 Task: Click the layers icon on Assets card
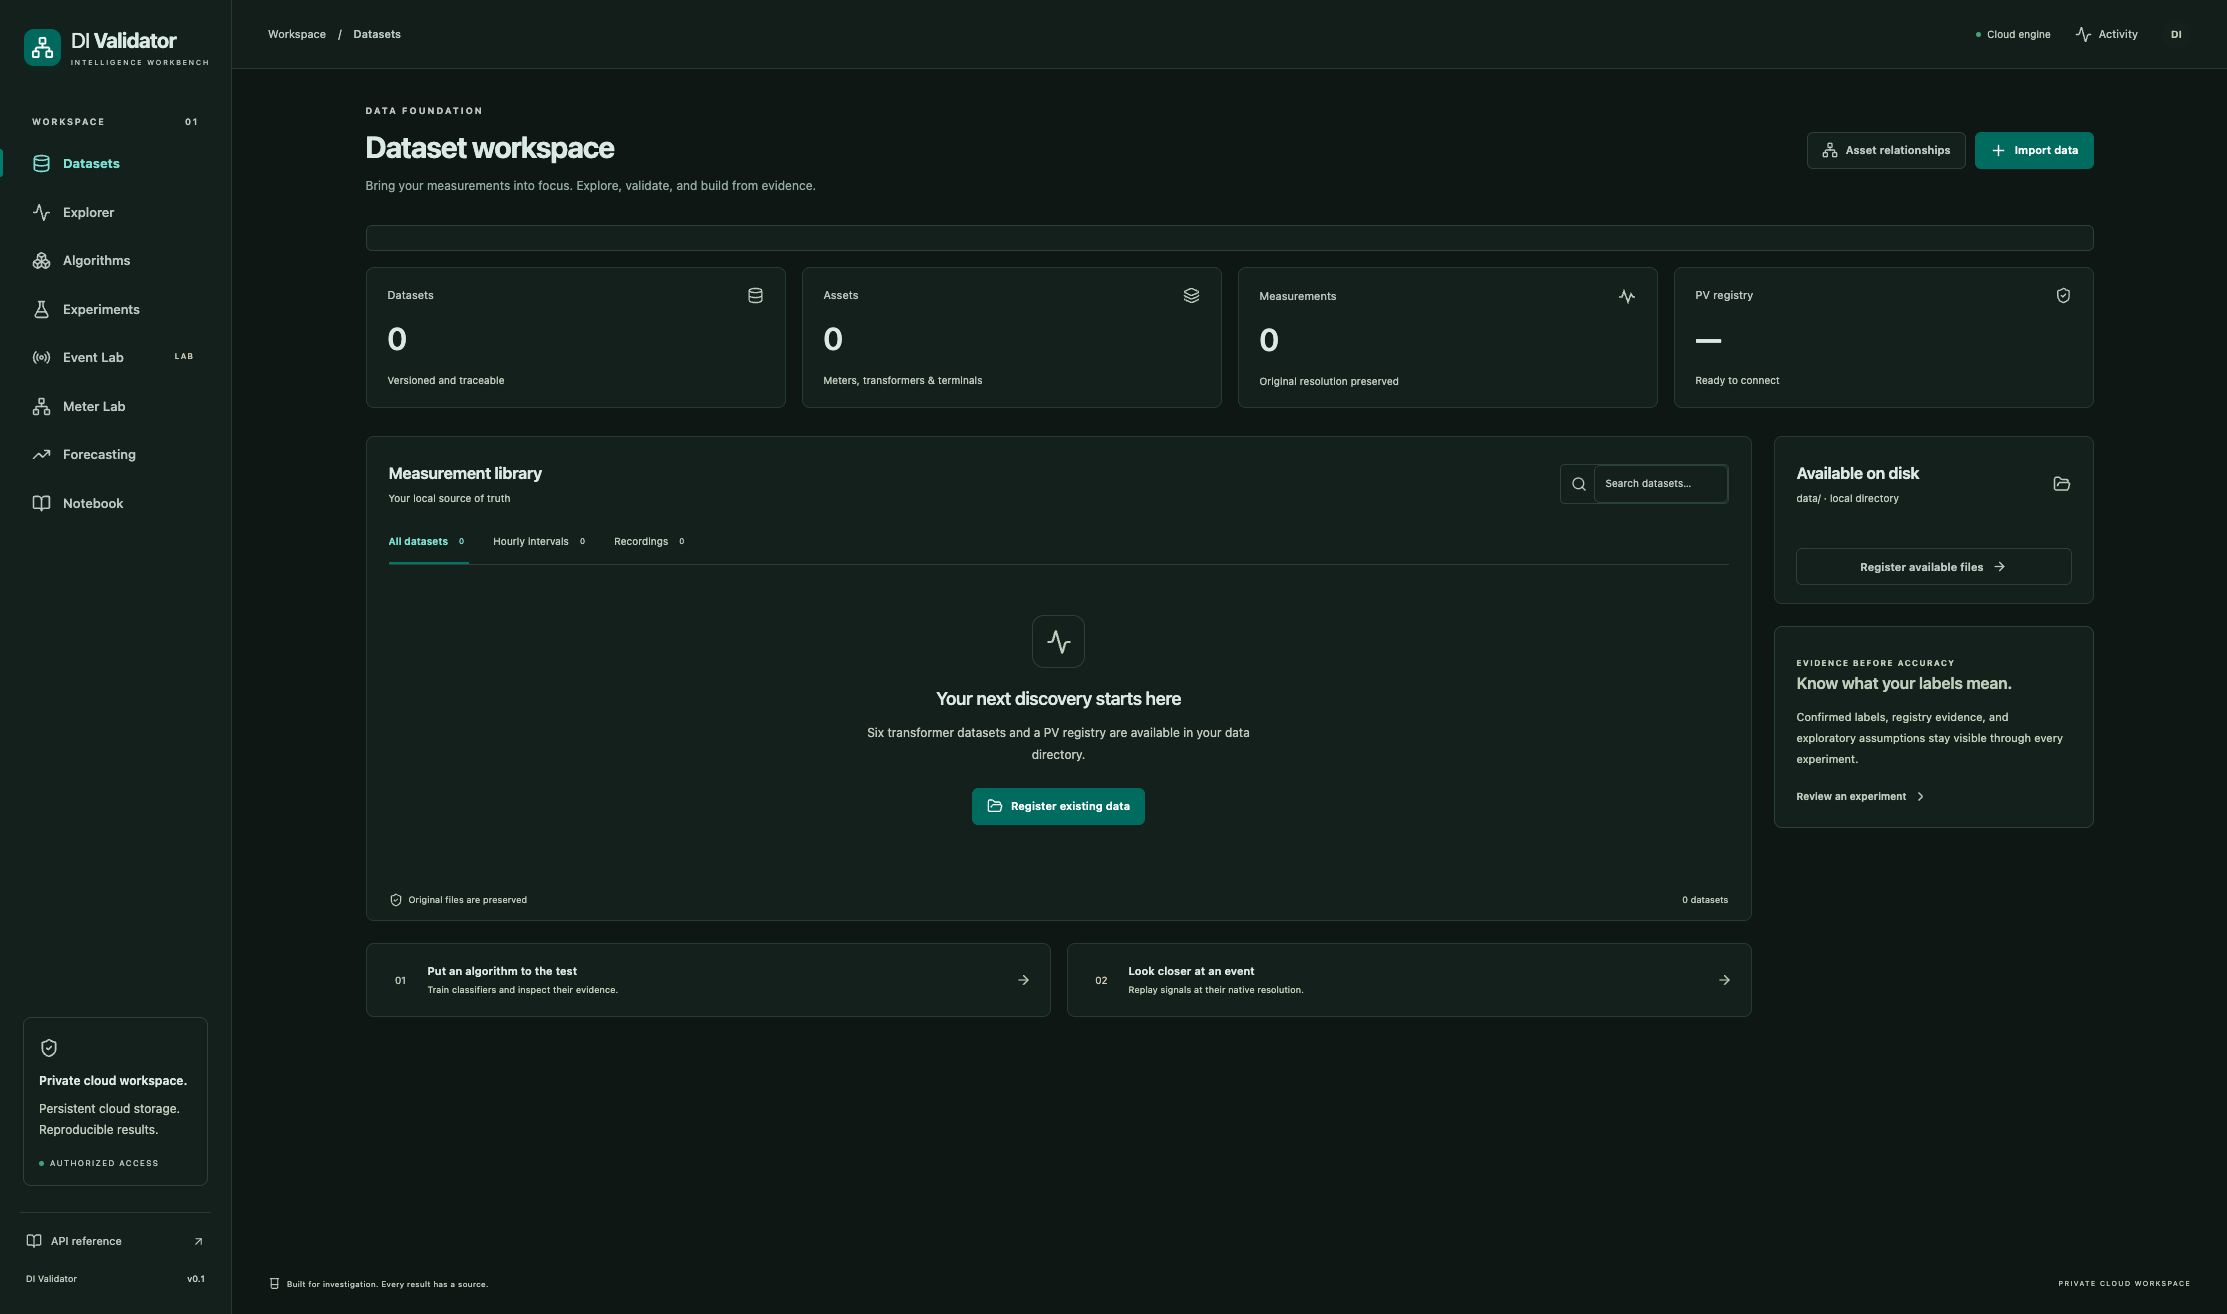[1191, 295]
